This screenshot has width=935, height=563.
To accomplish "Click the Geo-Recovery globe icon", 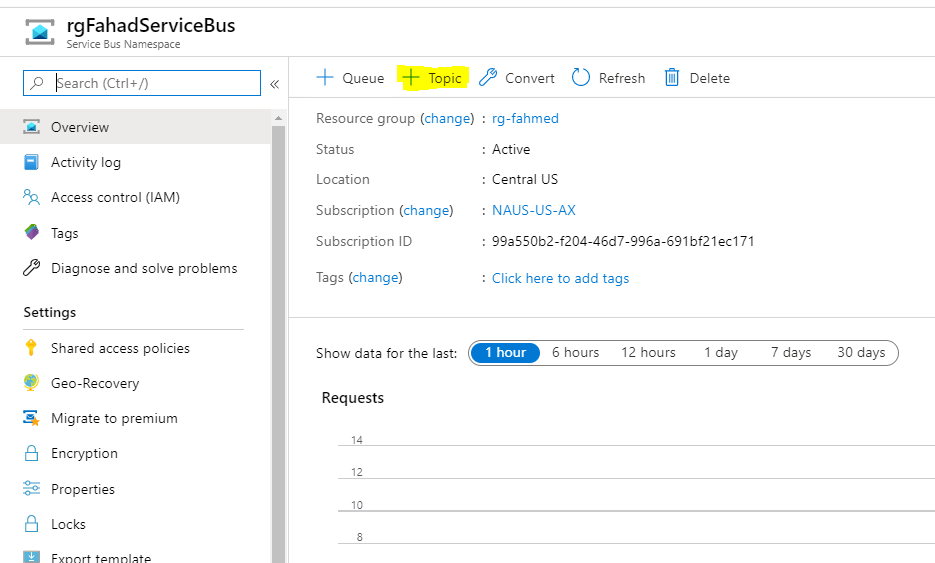I will click(x=32, y=382).
